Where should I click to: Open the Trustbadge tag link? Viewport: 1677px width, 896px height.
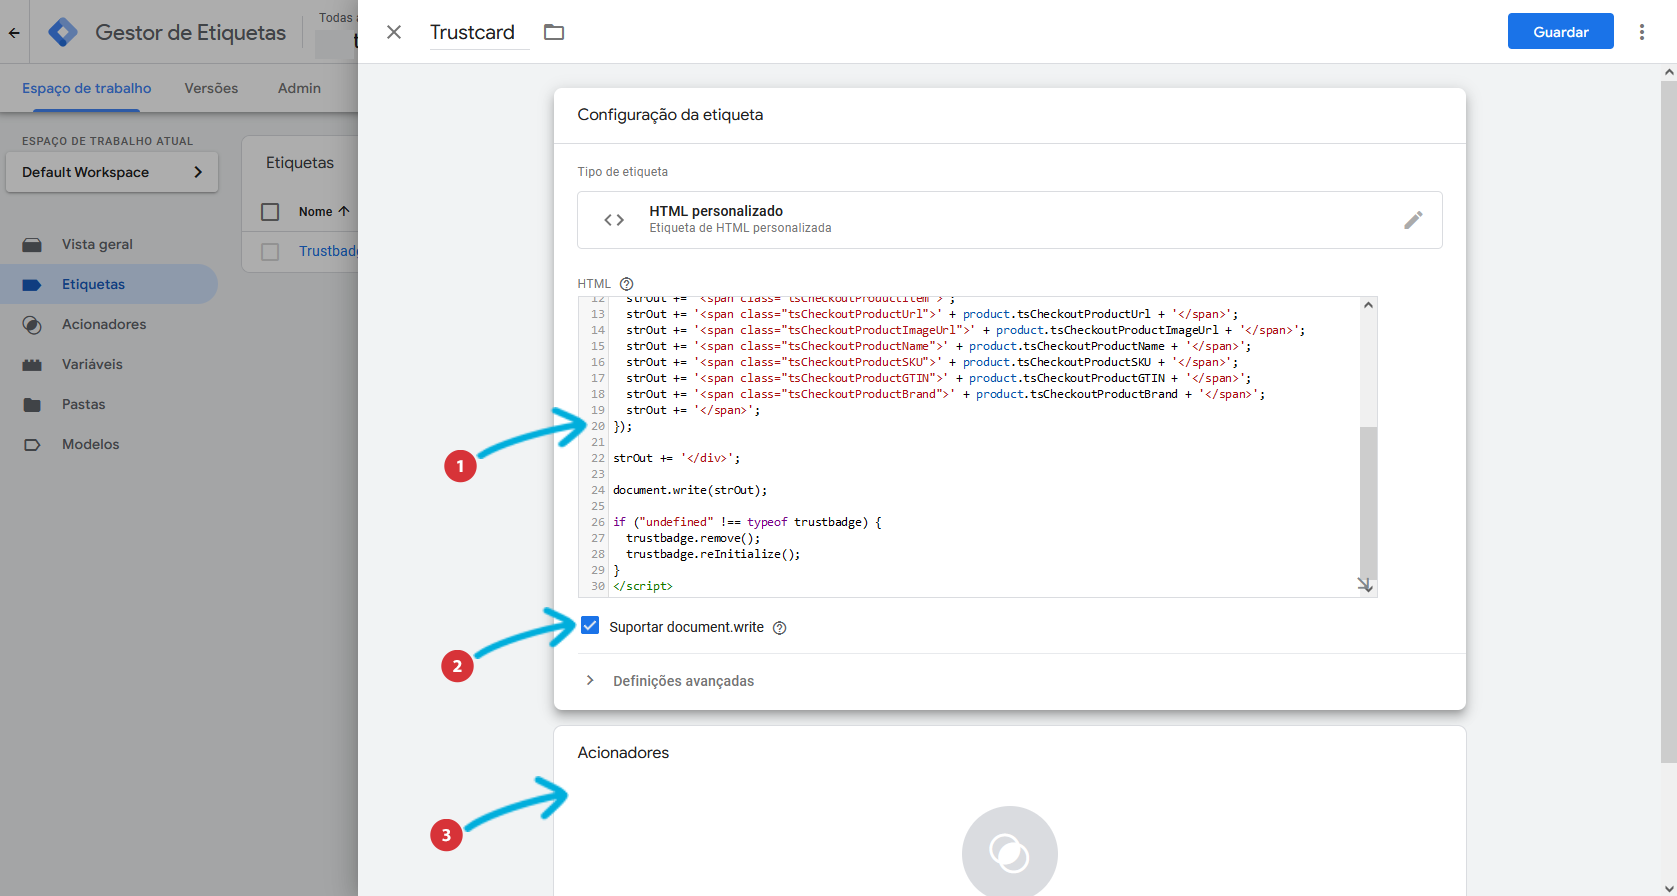coord(328,251)
